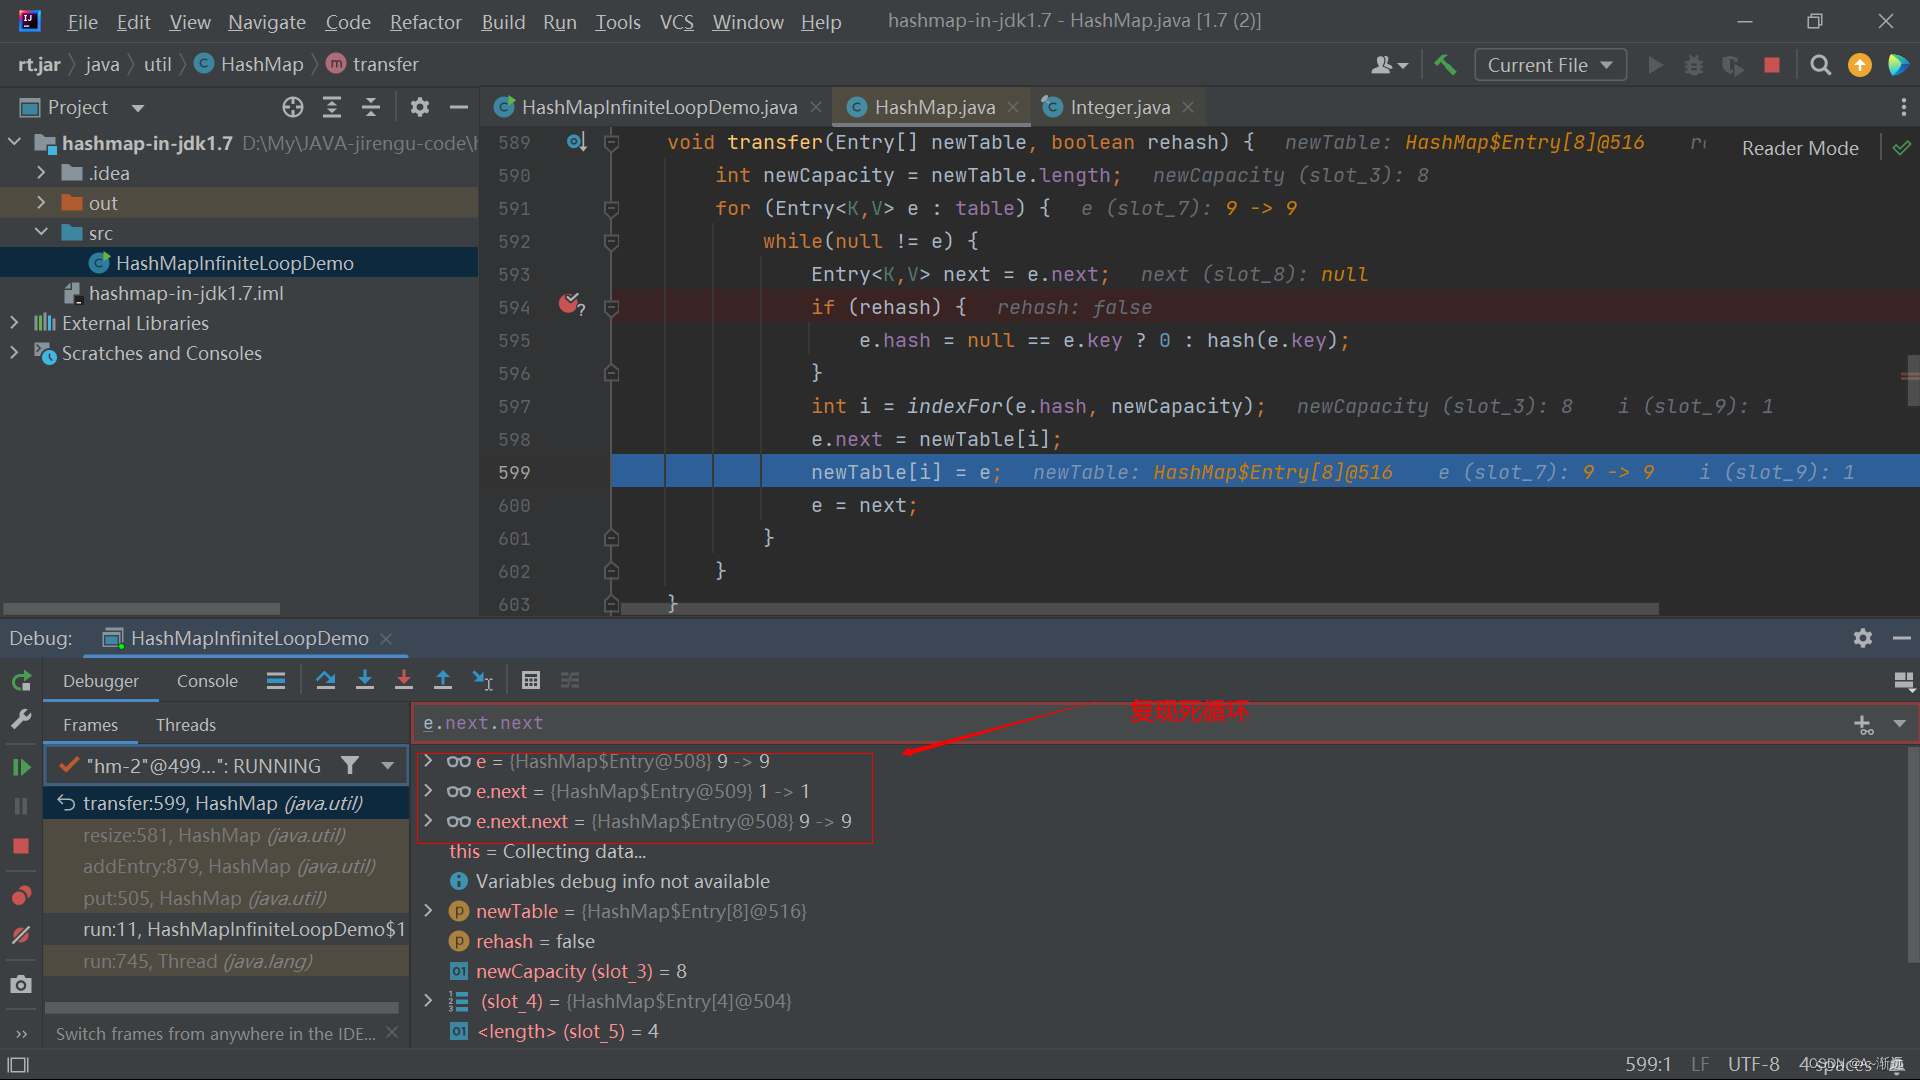Click the green Build hammer icon
The width and height of the screenshot is (1920, 1080).
point(1444,64)
